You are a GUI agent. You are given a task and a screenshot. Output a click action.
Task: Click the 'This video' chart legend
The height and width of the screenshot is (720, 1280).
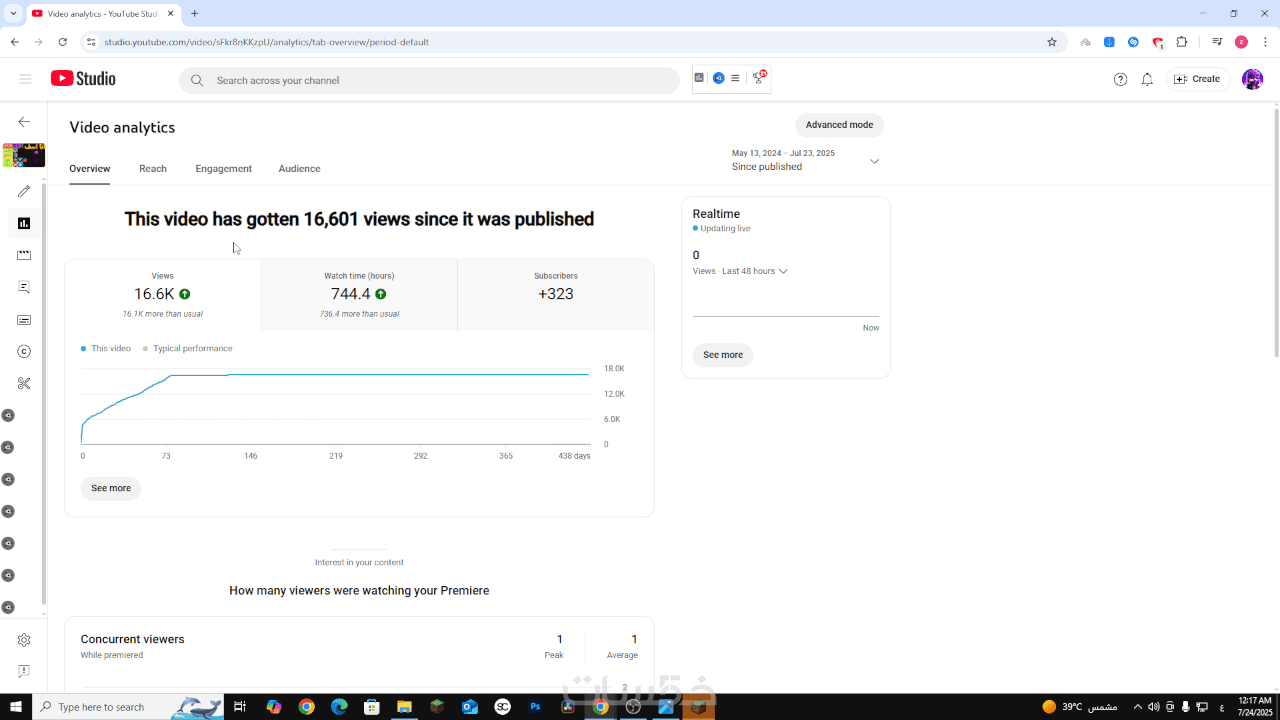tap(106, 349)
